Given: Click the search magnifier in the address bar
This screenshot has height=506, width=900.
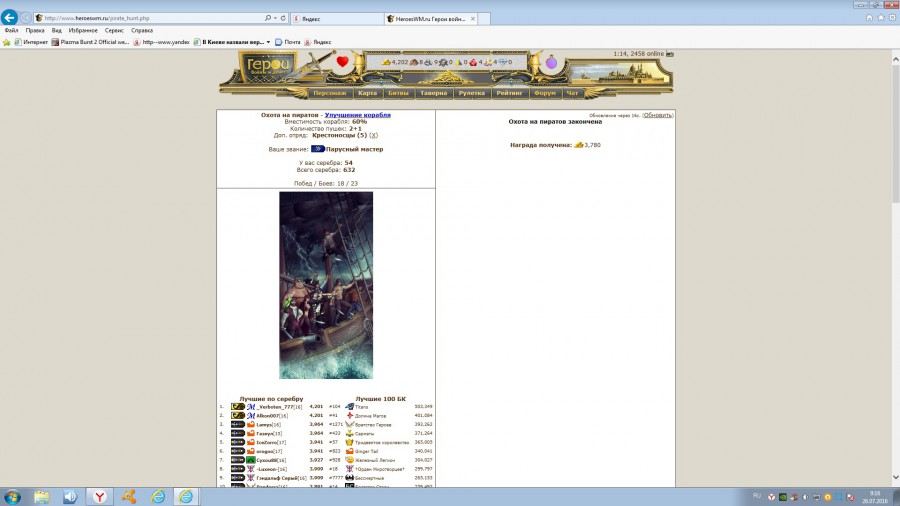Looking at the screenshot, I should click(267, 18).
